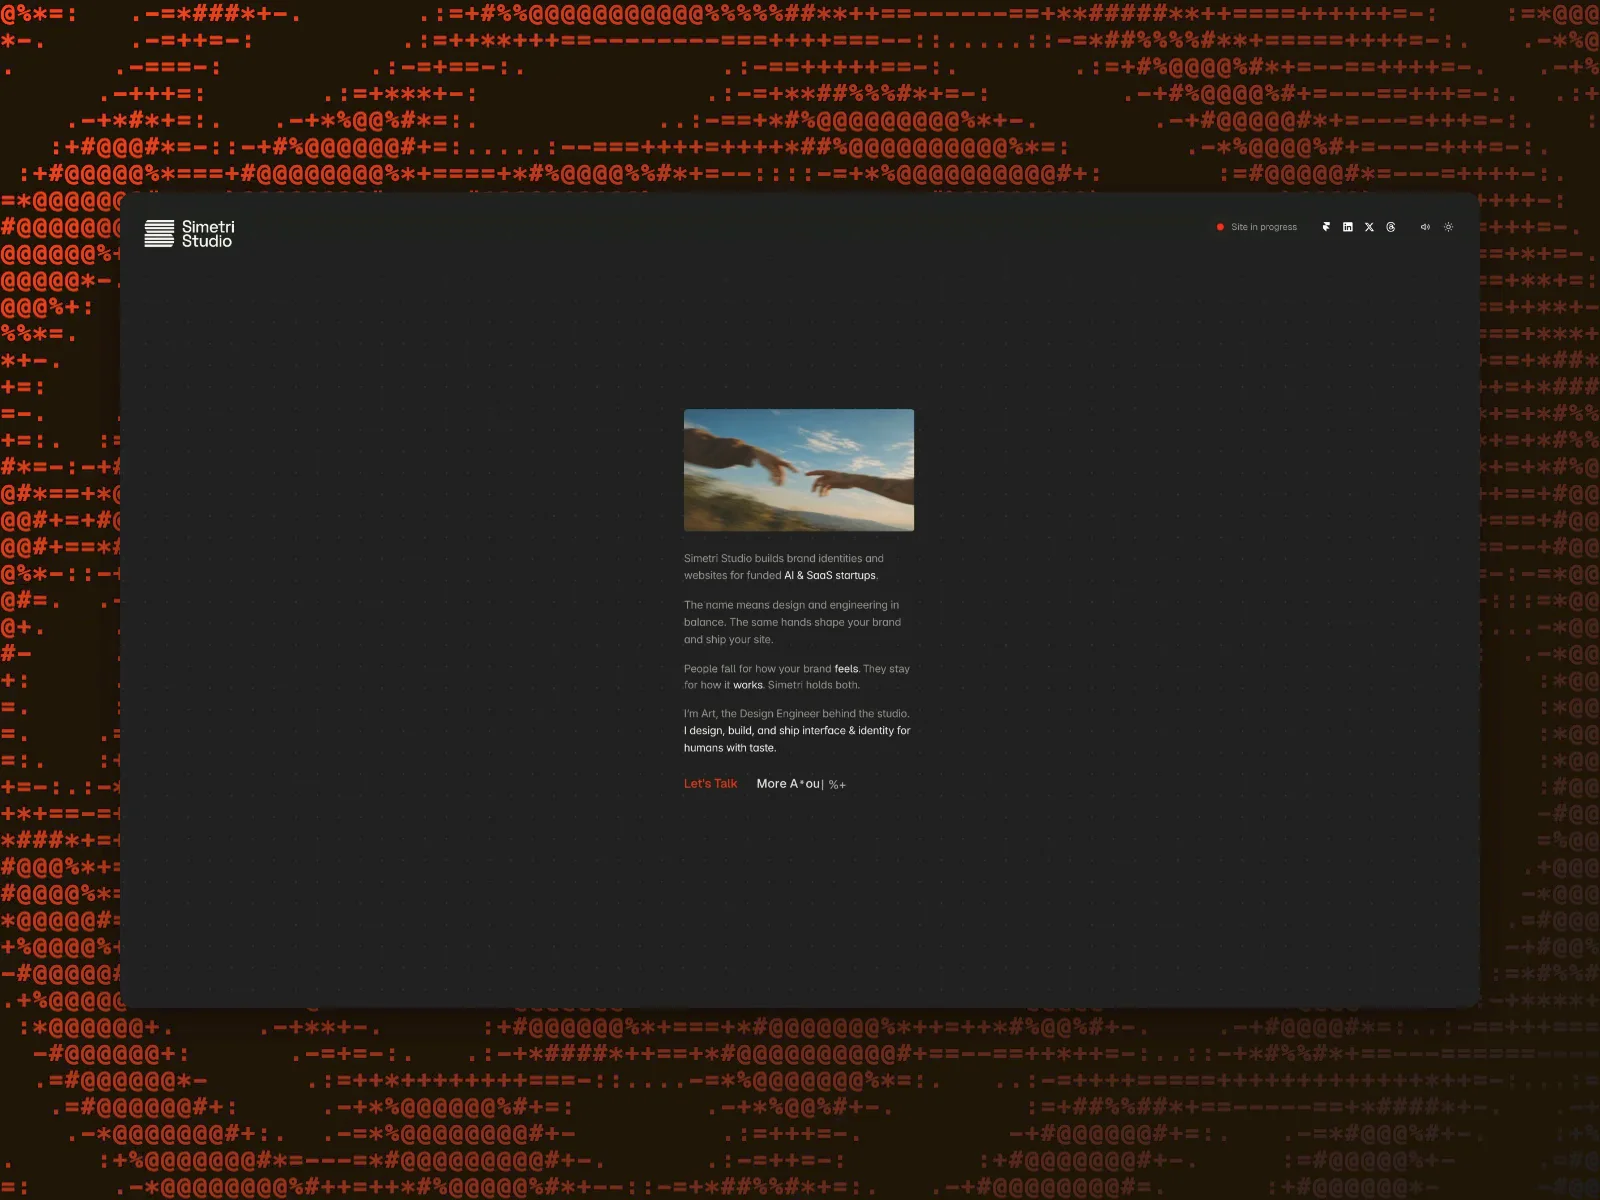
Task: Click the reaching hands image thumbnail
Action: pos(799,470)
